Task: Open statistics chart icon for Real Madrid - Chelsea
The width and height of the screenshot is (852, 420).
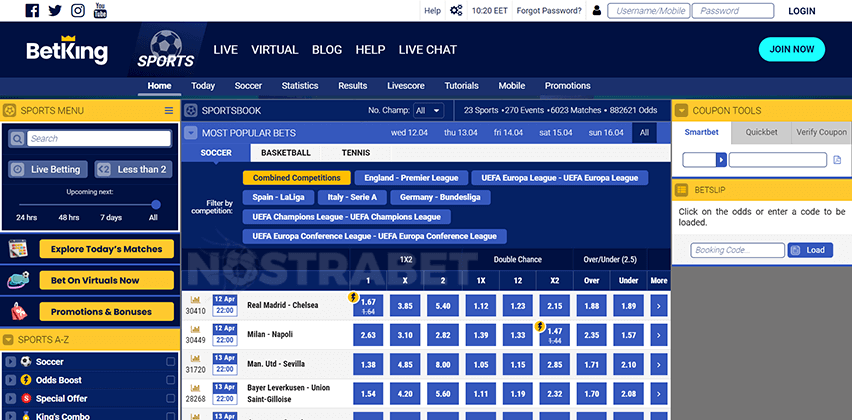Action: (196, 299)
